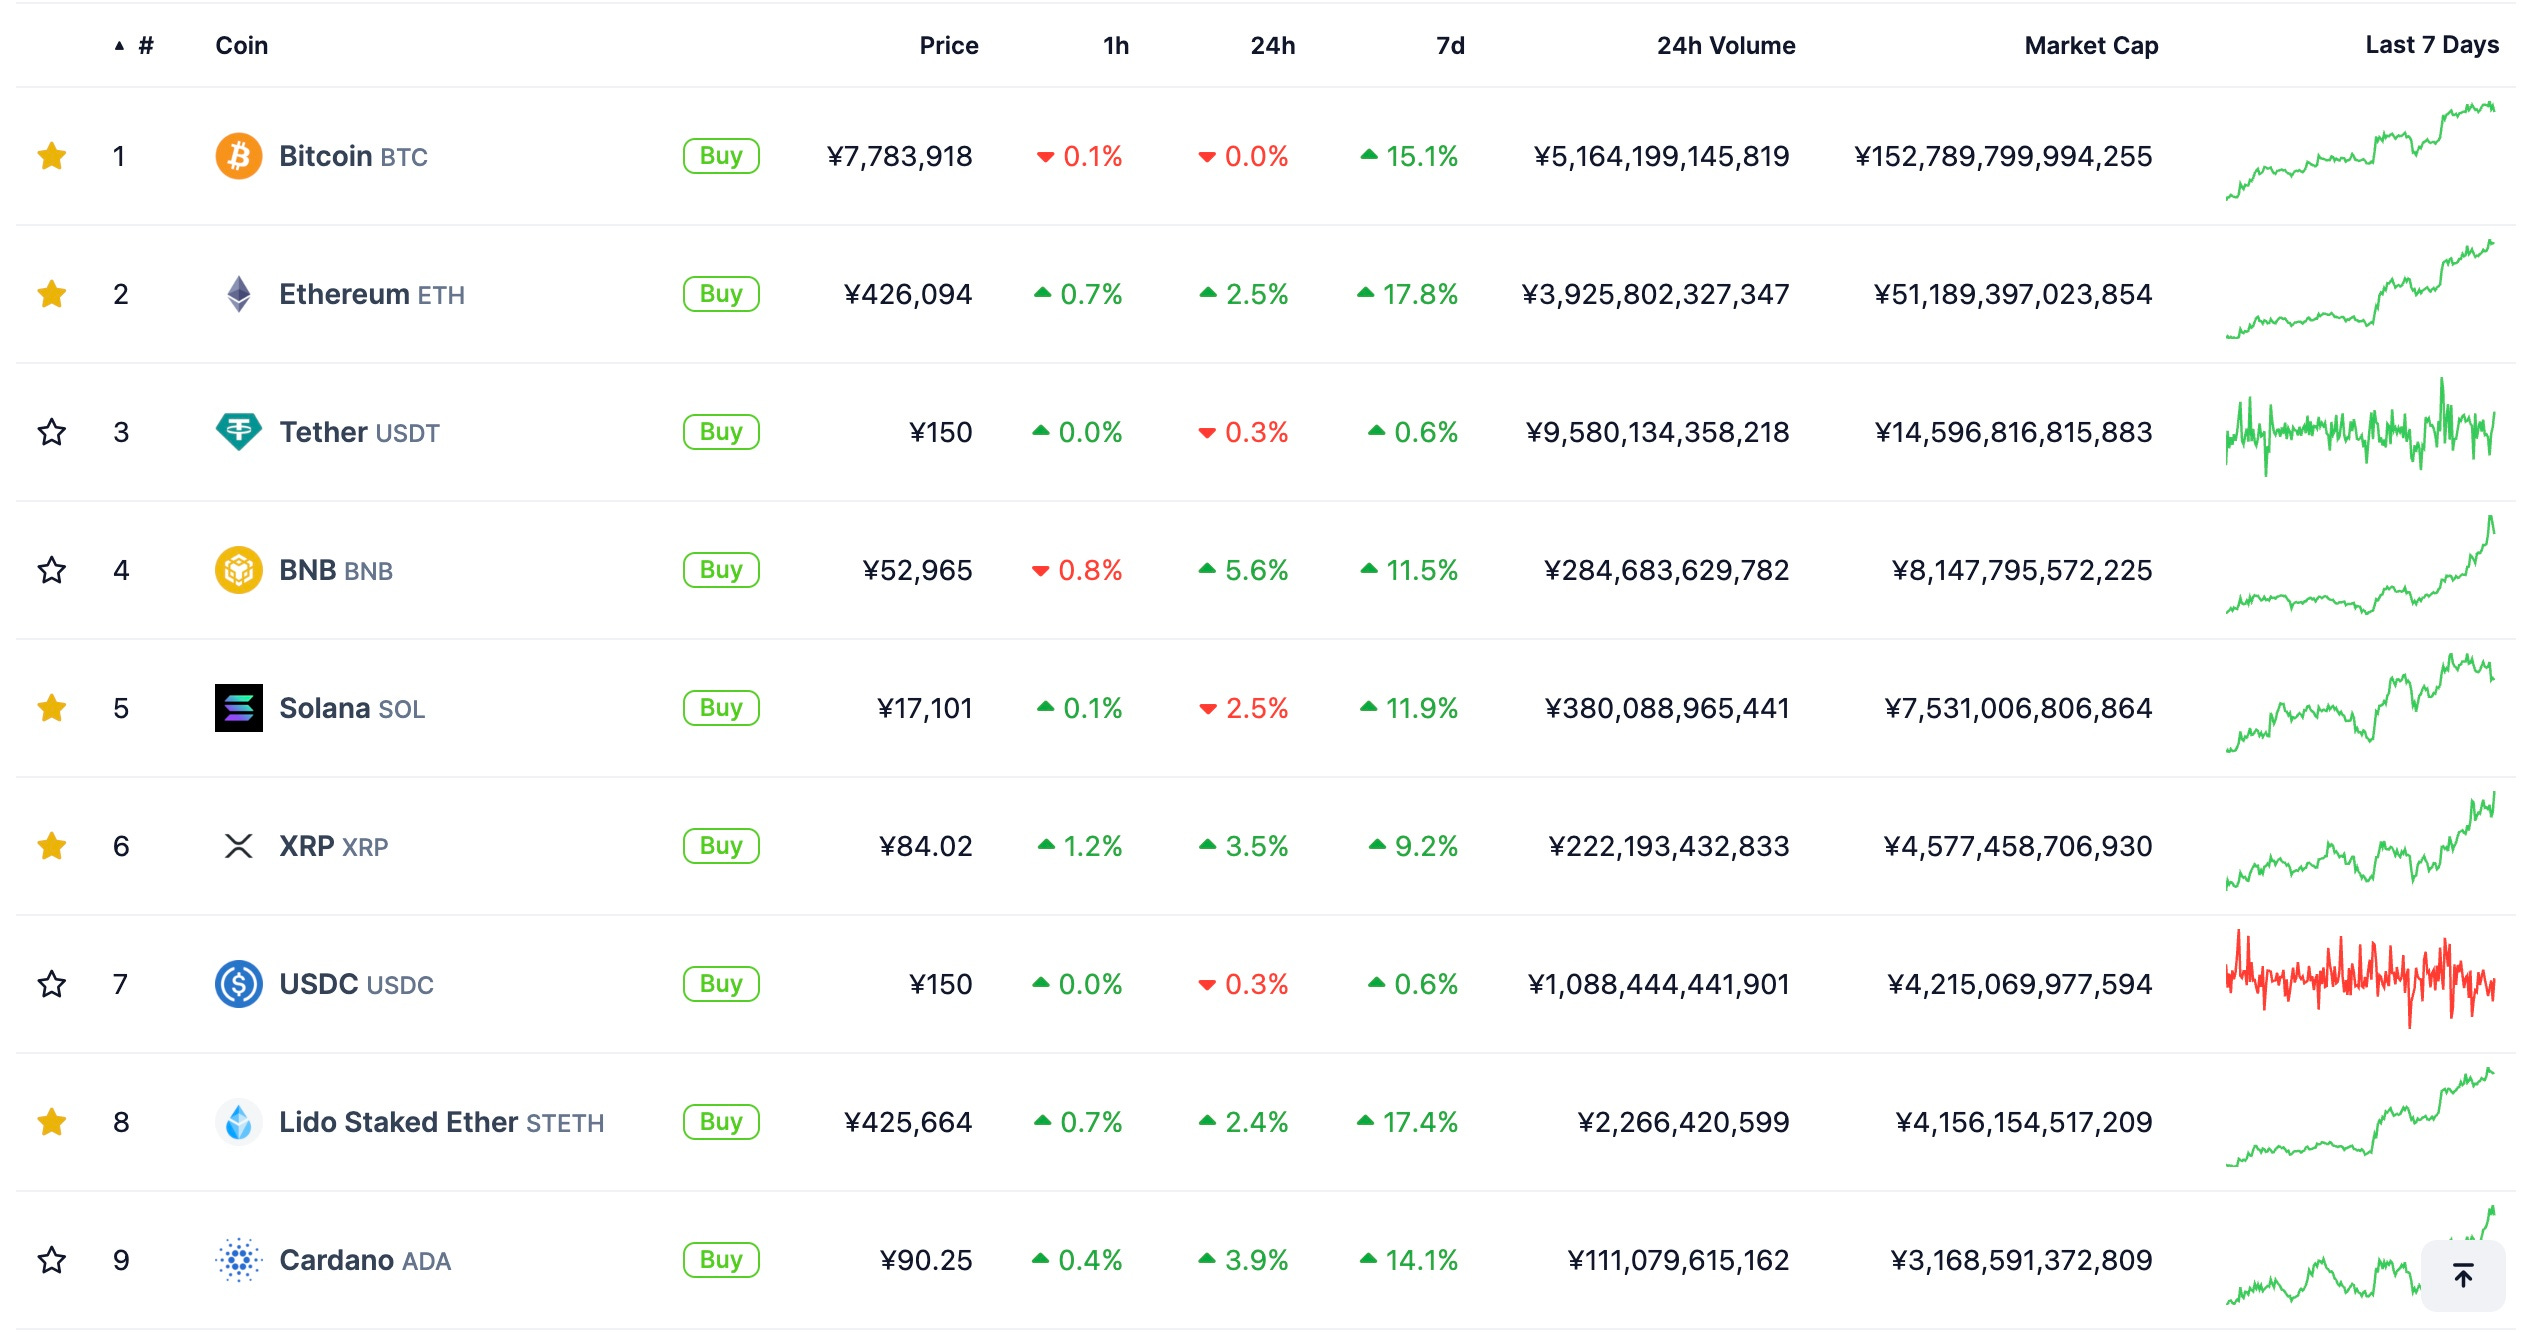The image size is (2544, 1332).
Task: Click the XRP logo icon
Action: coord(239,846)
